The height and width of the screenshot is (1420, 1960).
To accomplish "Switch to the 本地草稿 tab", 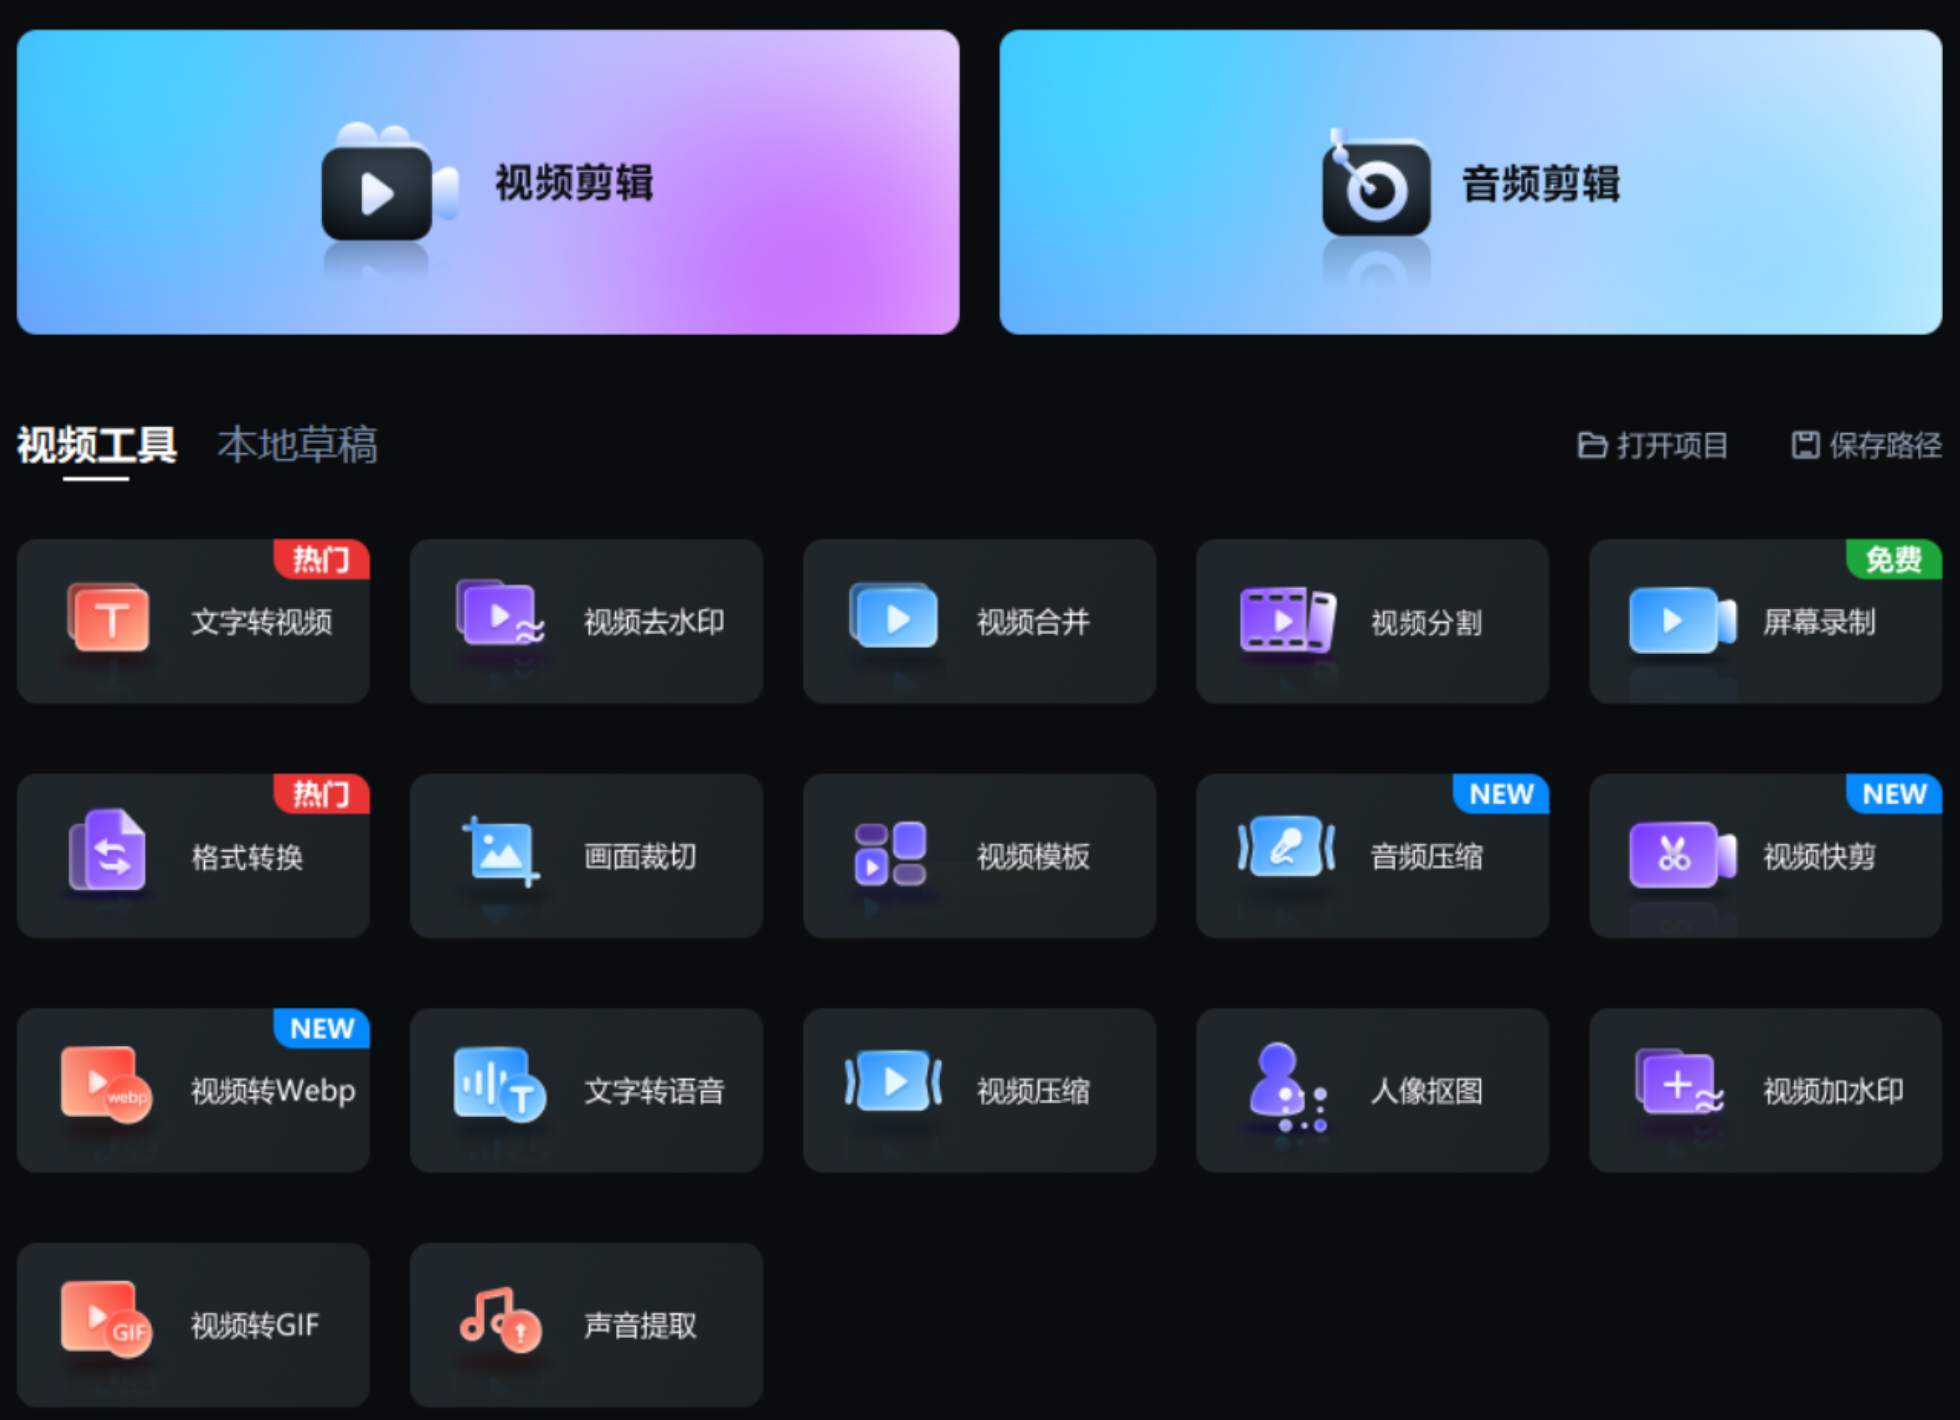I will pos(297,445).
